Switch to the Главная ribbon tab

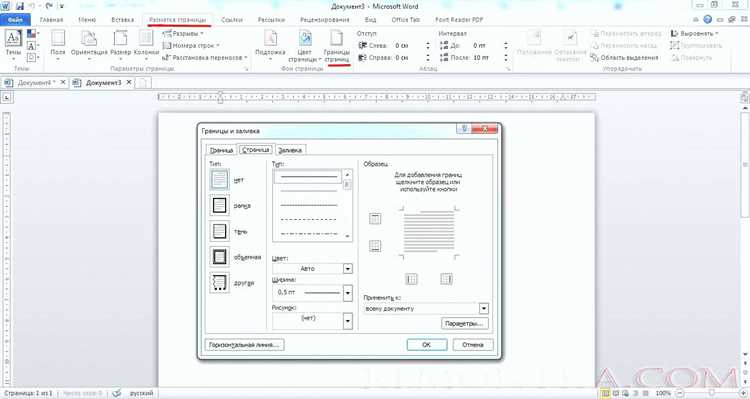pyautogui.click(x=51, y=20)
